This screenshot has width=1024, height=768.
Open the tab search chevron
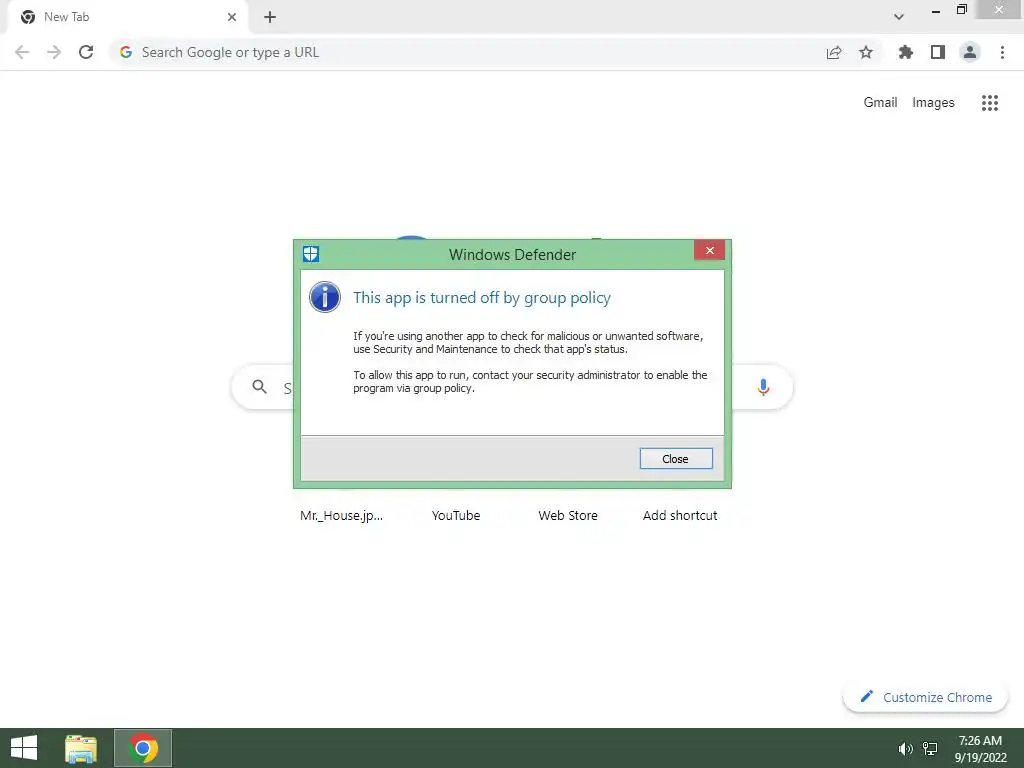[x=899, y=17]
